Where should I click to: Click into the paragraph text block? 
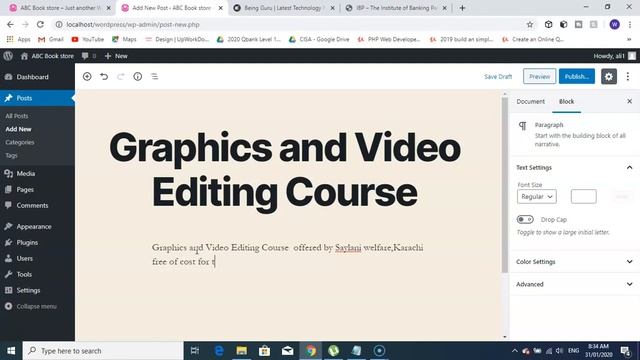[x=288, y=254]
